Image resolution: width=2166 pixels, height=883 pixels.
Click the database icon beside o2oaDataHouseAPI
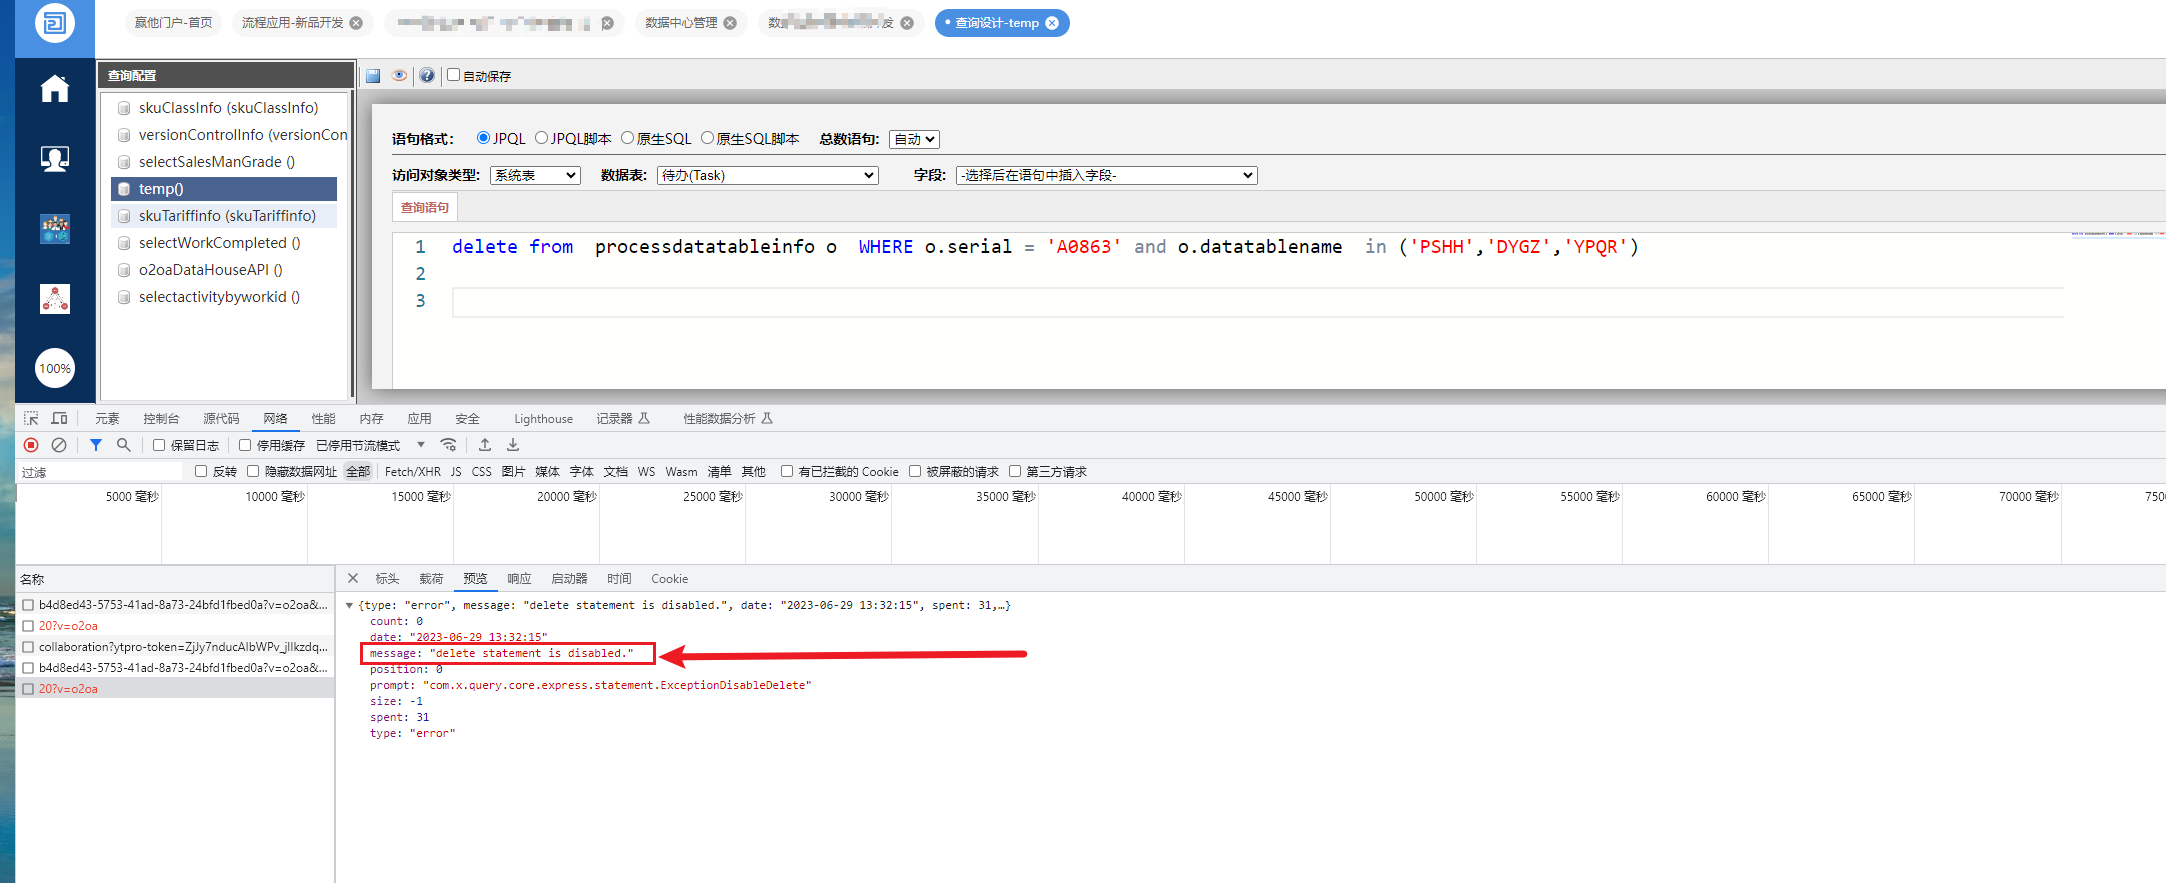point(124,270)
